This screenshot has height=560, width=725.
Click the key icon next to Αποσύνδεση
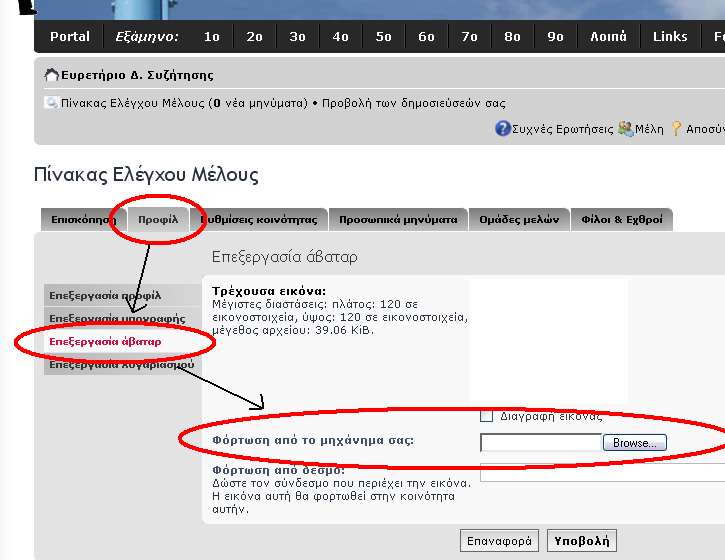click(x=676, y=129)
